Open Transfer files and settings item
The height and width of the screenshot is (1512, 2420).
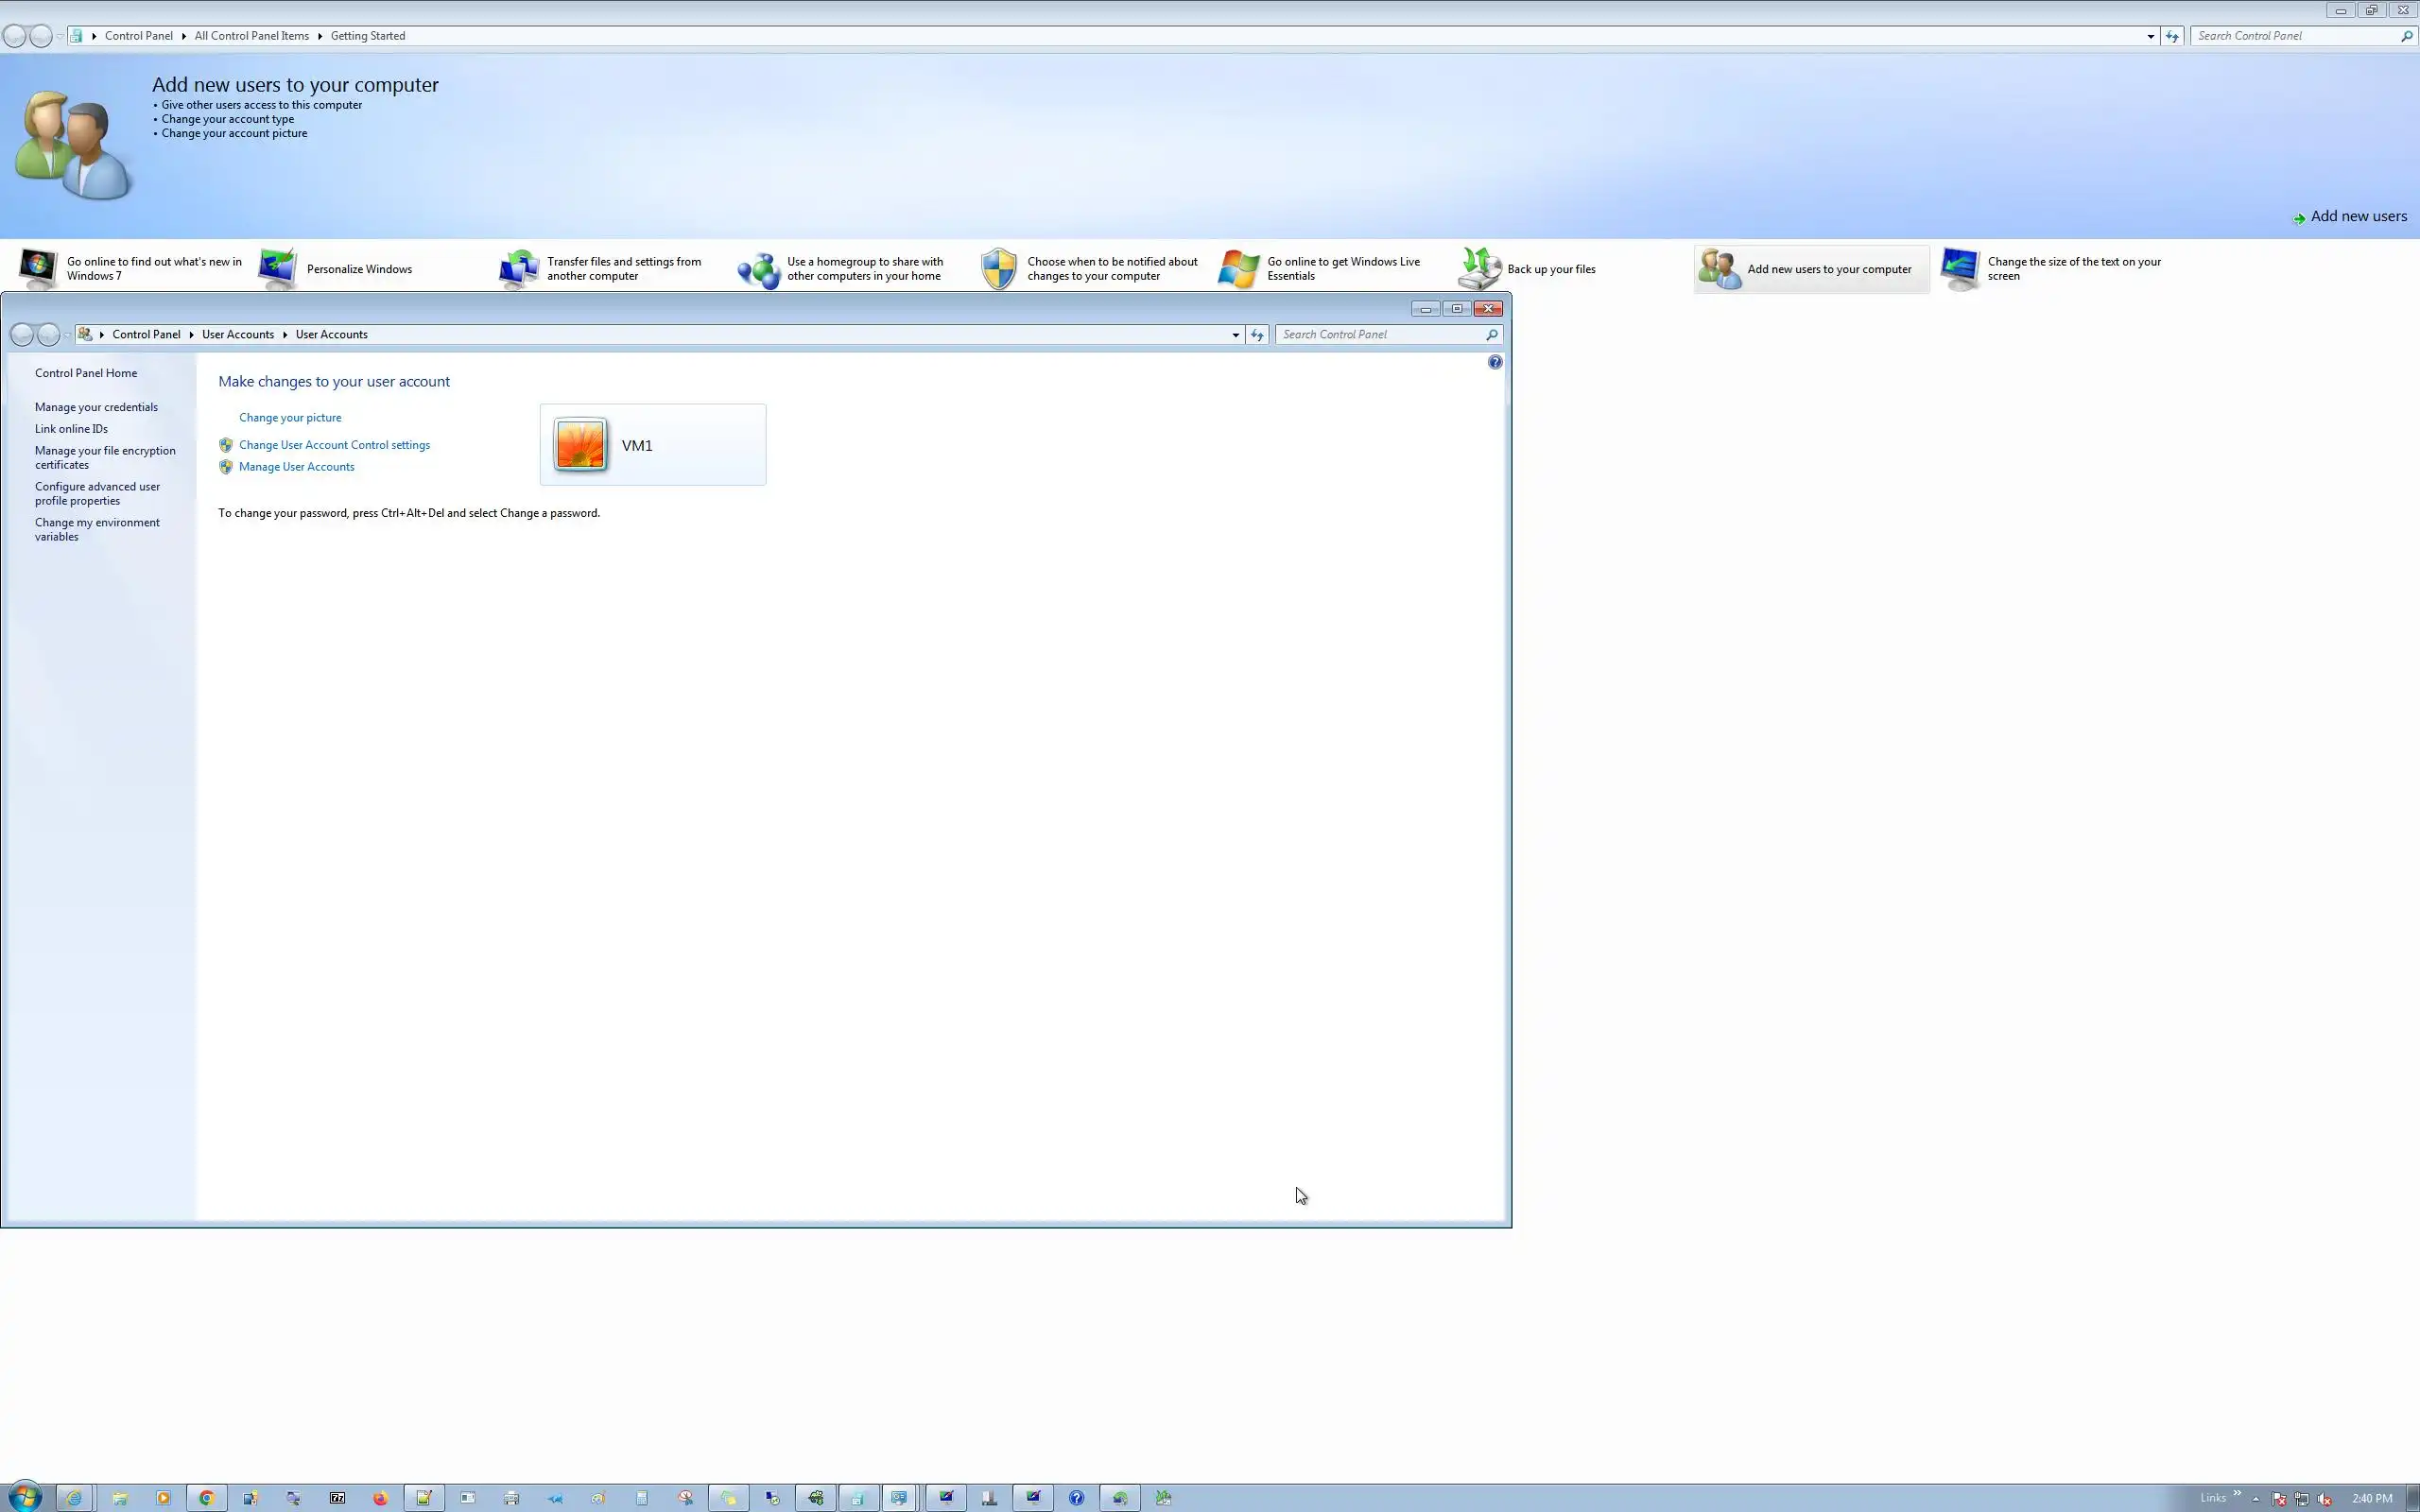[623, 269]
